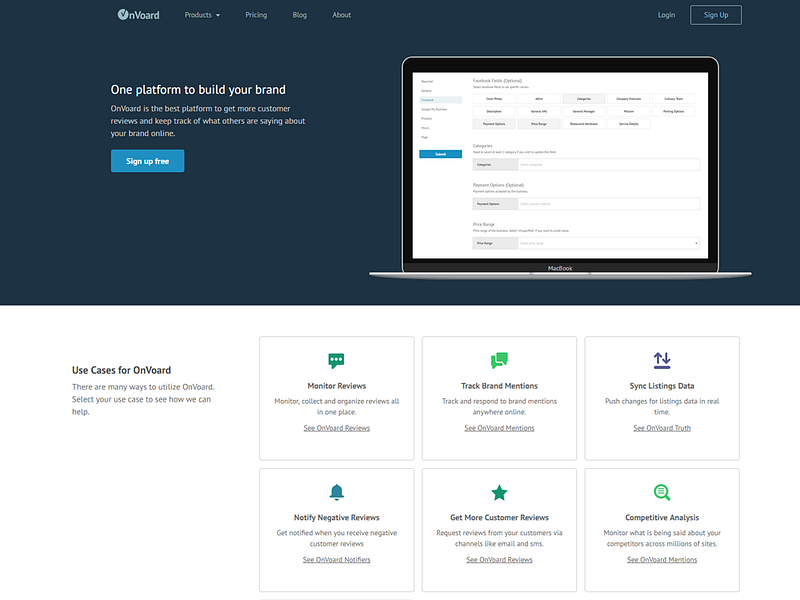Click the OnVoard logo

pyautogui.click(x=138, y=15)
